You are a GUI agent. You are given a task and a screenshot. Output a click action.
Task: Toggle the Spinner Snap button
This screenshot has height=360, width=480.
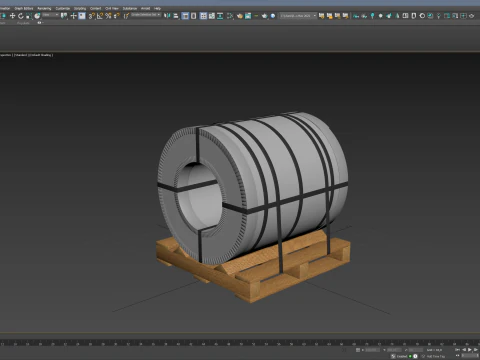click(x=117, y=16)
